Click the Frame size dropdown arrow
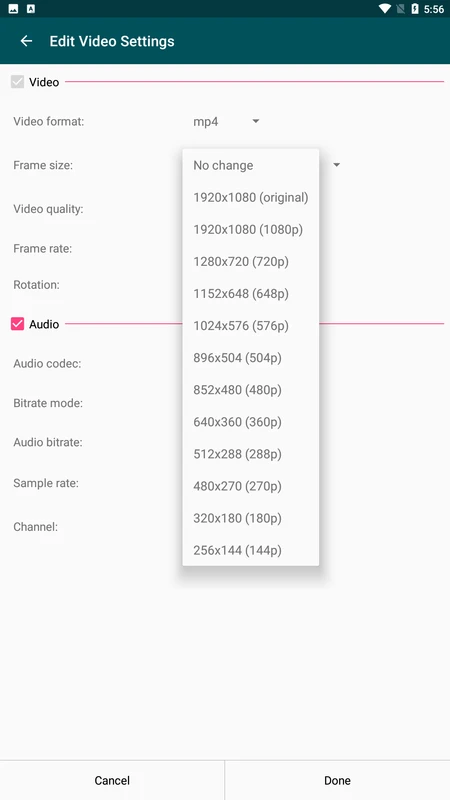450x800 pixels. tap(336, 165)
